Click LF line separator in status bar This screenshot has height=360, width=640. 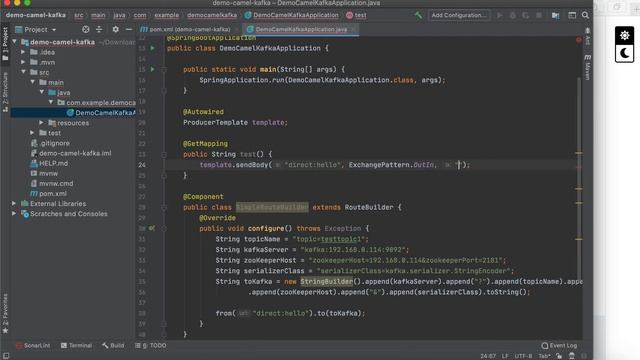pos(505,356)
